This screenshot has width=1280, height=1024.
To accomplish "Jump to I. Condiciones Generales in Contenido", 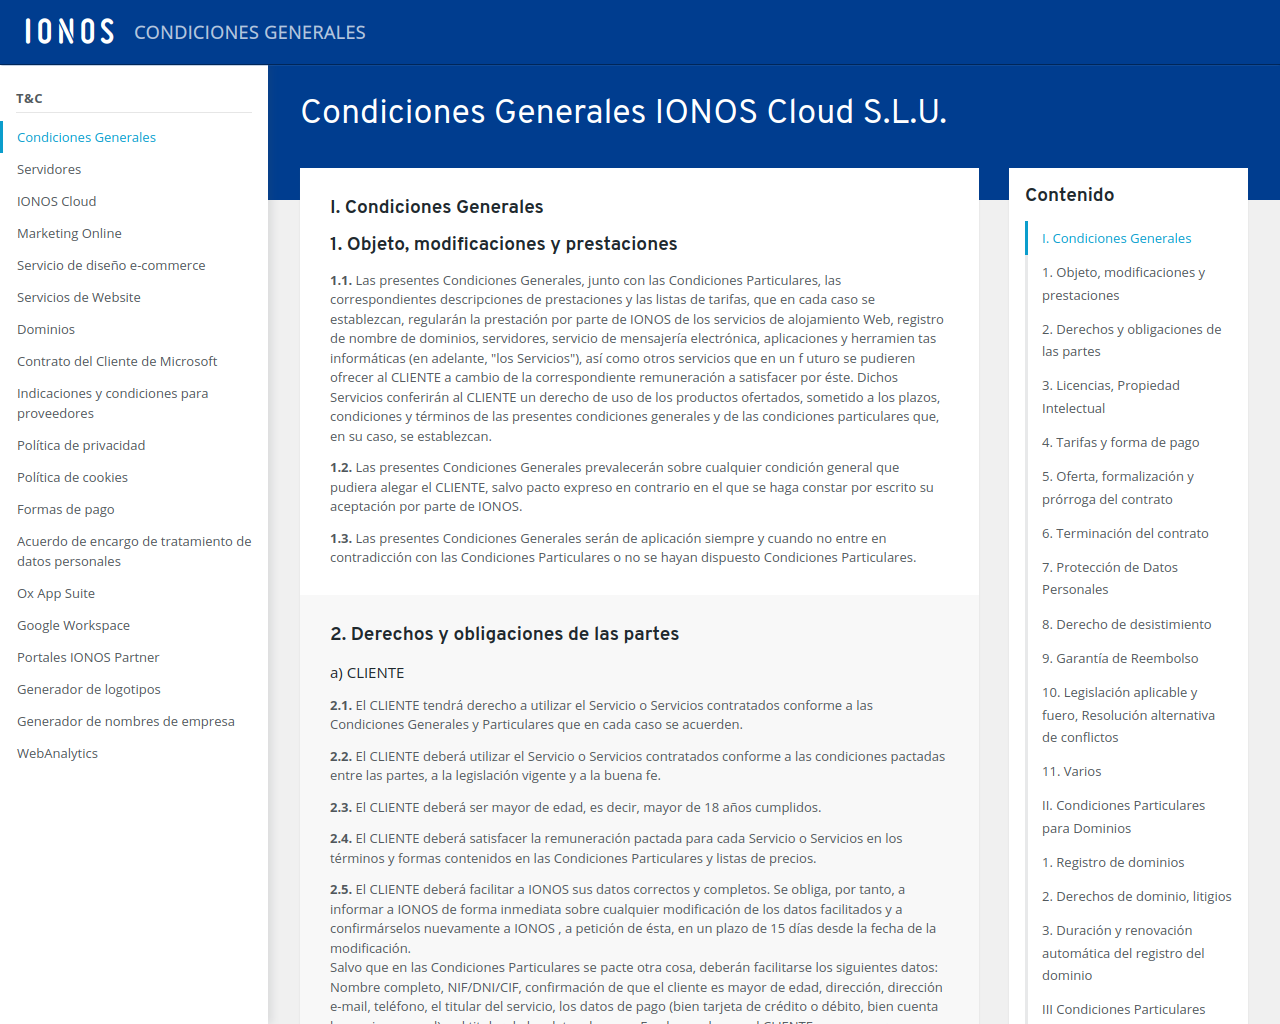I will 1116,238.
